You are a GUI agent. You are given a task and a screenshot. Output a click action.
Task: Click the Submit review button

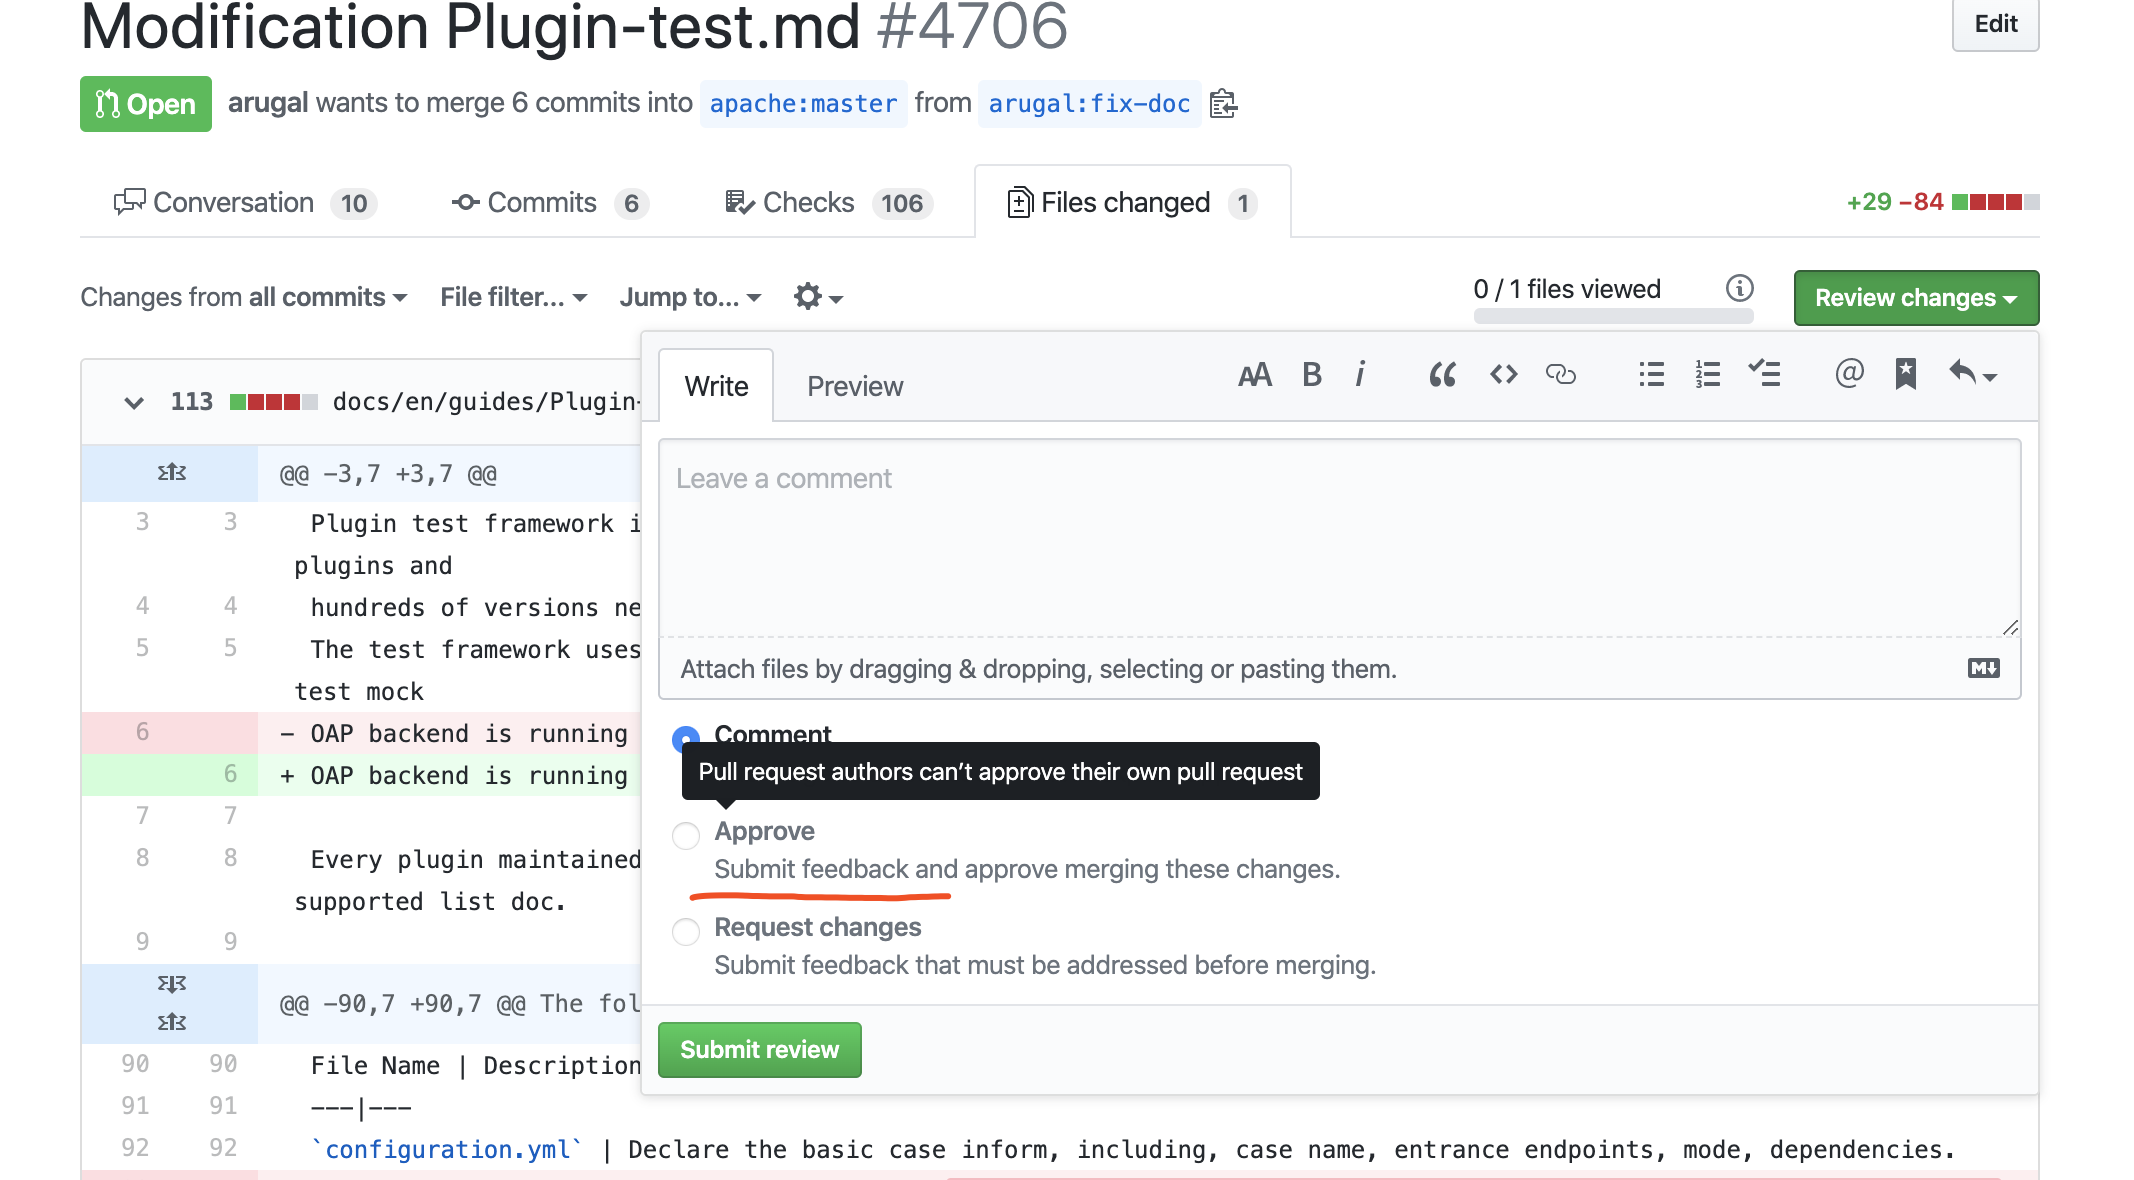pyautogui.click(x=759, y=1050)
